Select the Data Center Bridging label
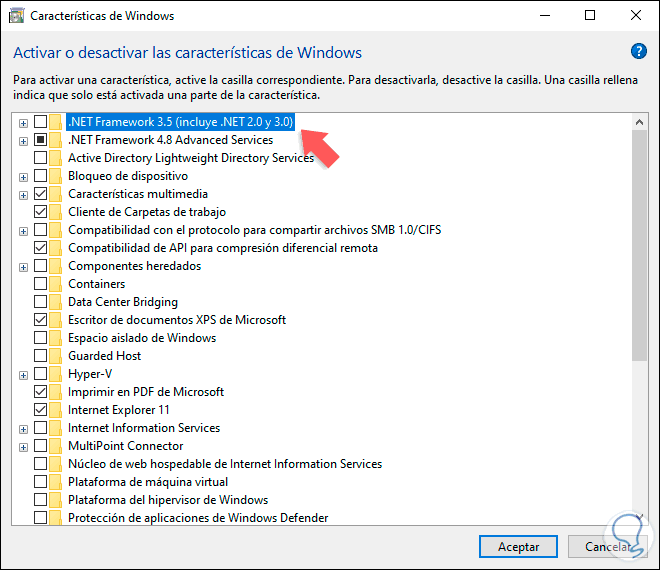Screen dimensions: 660x570 pos(123,302)
